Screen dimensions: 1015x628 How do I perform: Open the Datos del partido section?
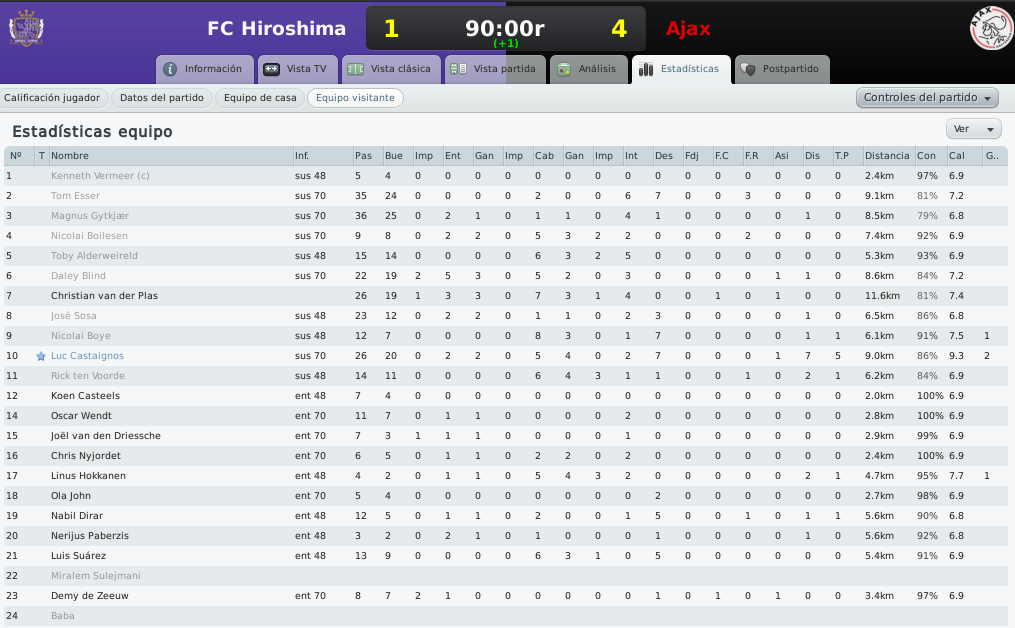coord(162,98)
